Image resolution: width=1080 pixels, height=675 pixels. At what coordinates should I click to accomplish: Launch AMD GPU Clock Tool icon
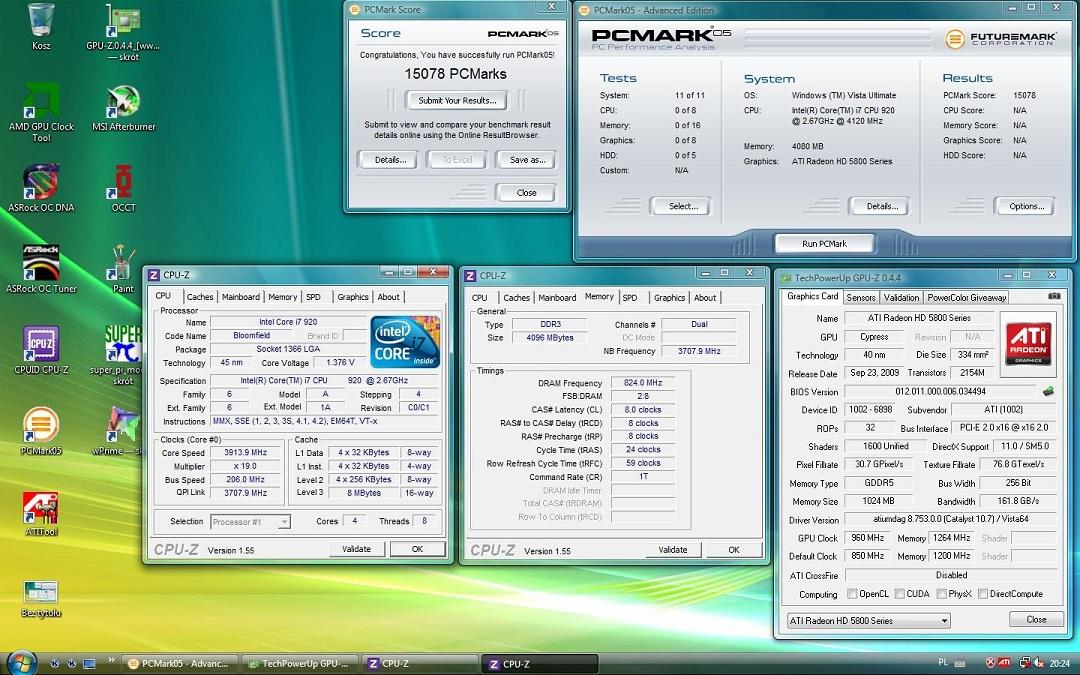(41, 112)
